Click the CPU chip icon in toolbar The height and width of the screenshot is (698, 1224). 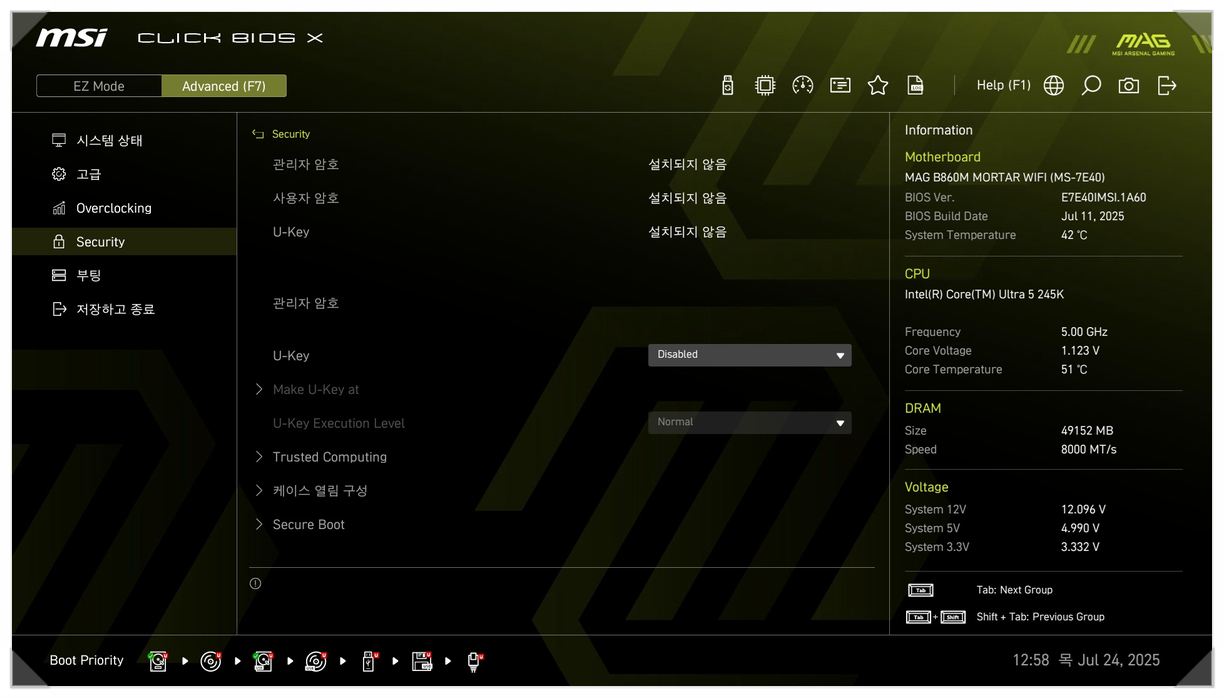coord(765,86)
